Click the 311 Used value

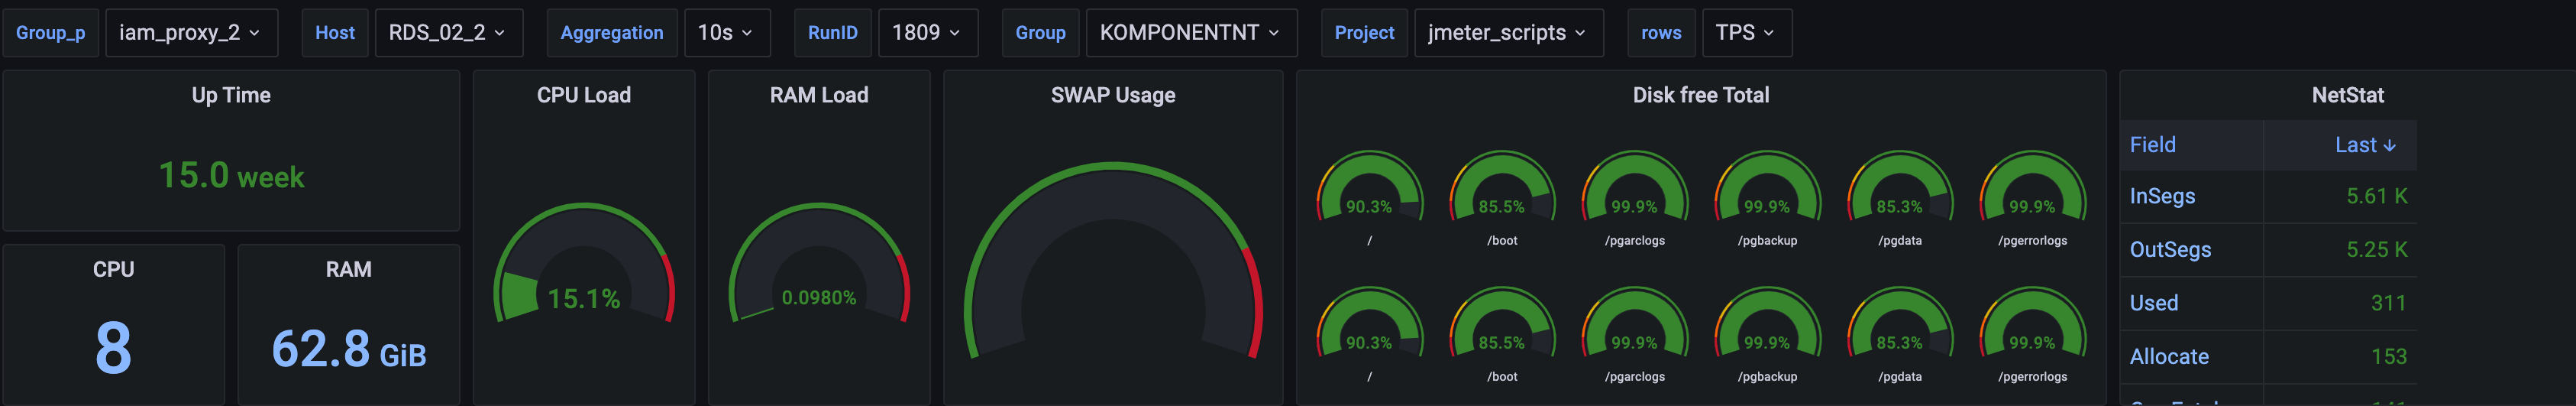click(2389, 303)
